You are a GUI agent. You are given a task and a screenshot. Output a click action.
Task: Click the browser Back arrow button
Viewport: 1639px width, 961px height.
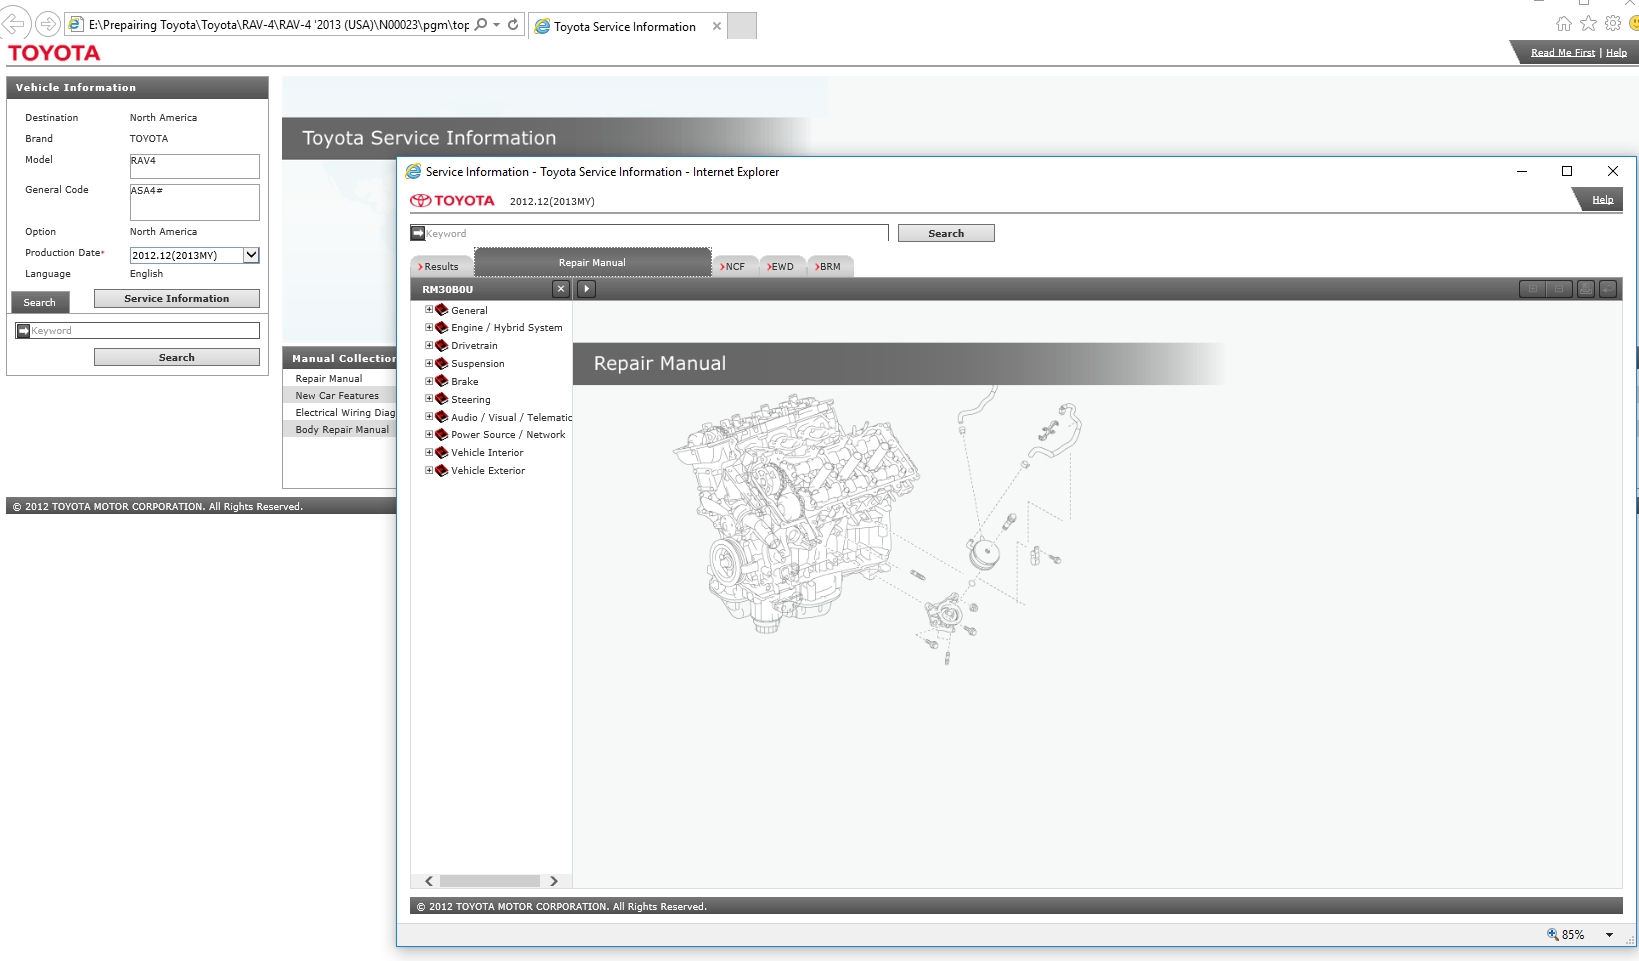pos(14,24)
